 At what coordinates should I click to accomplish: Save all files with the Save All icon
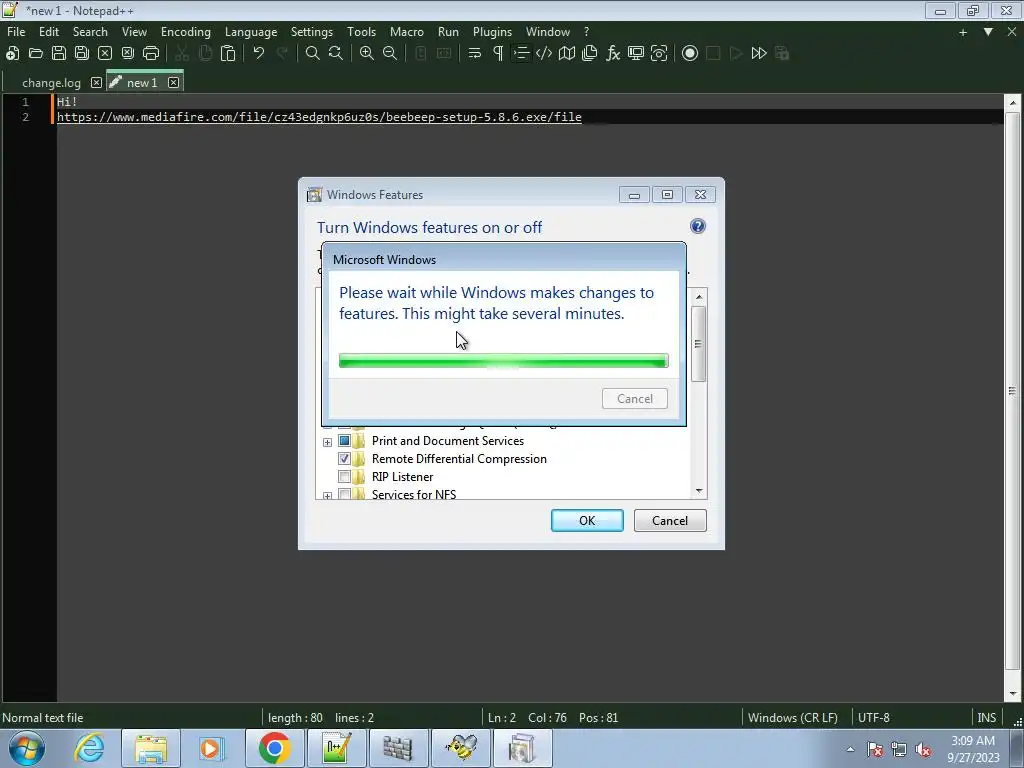click(82, 54)
